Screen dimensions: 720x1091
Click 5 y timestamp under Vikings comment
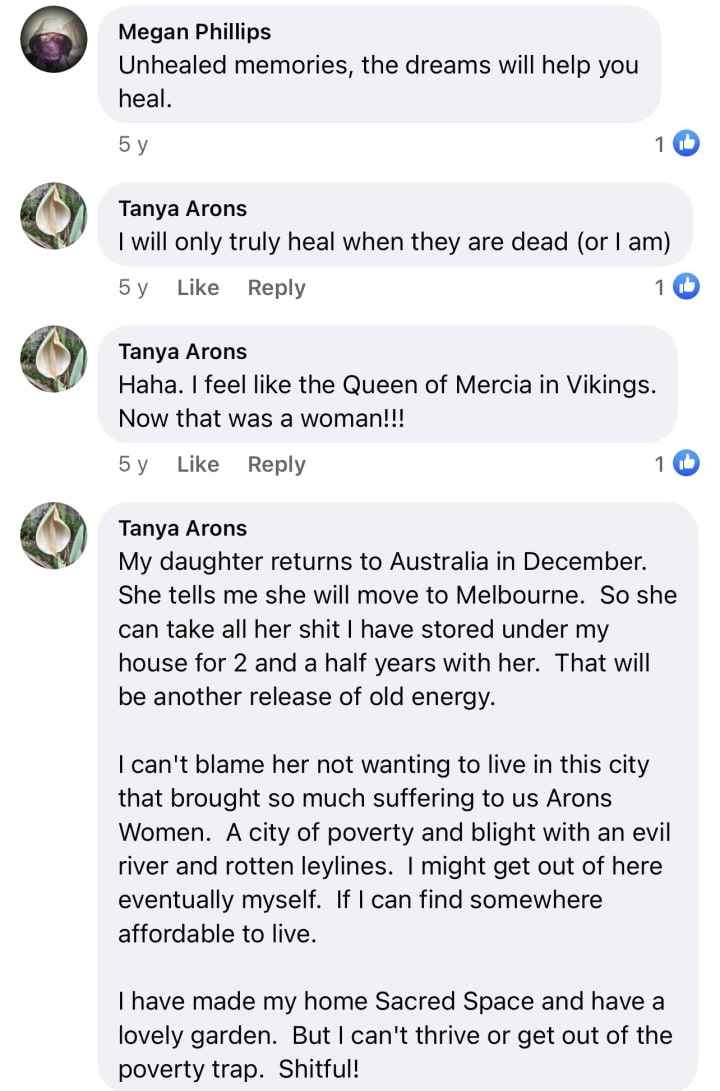point(132,464)
